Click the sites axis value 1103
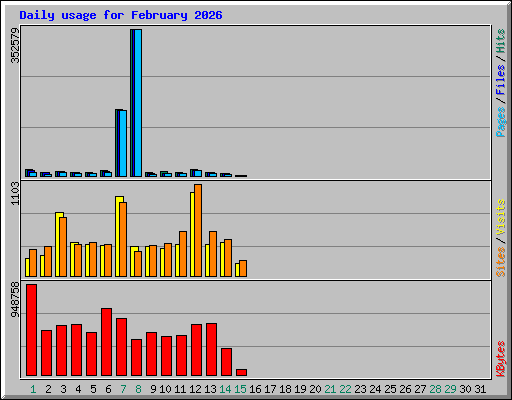 pos(15,194)
